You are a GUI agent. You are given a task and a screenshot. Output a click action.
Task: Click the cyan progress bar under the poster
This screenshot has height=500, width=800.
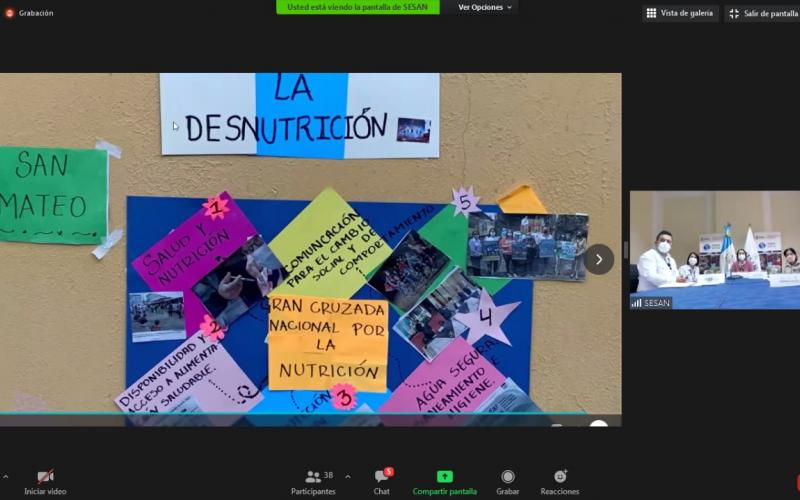click(x=300, y=413)
